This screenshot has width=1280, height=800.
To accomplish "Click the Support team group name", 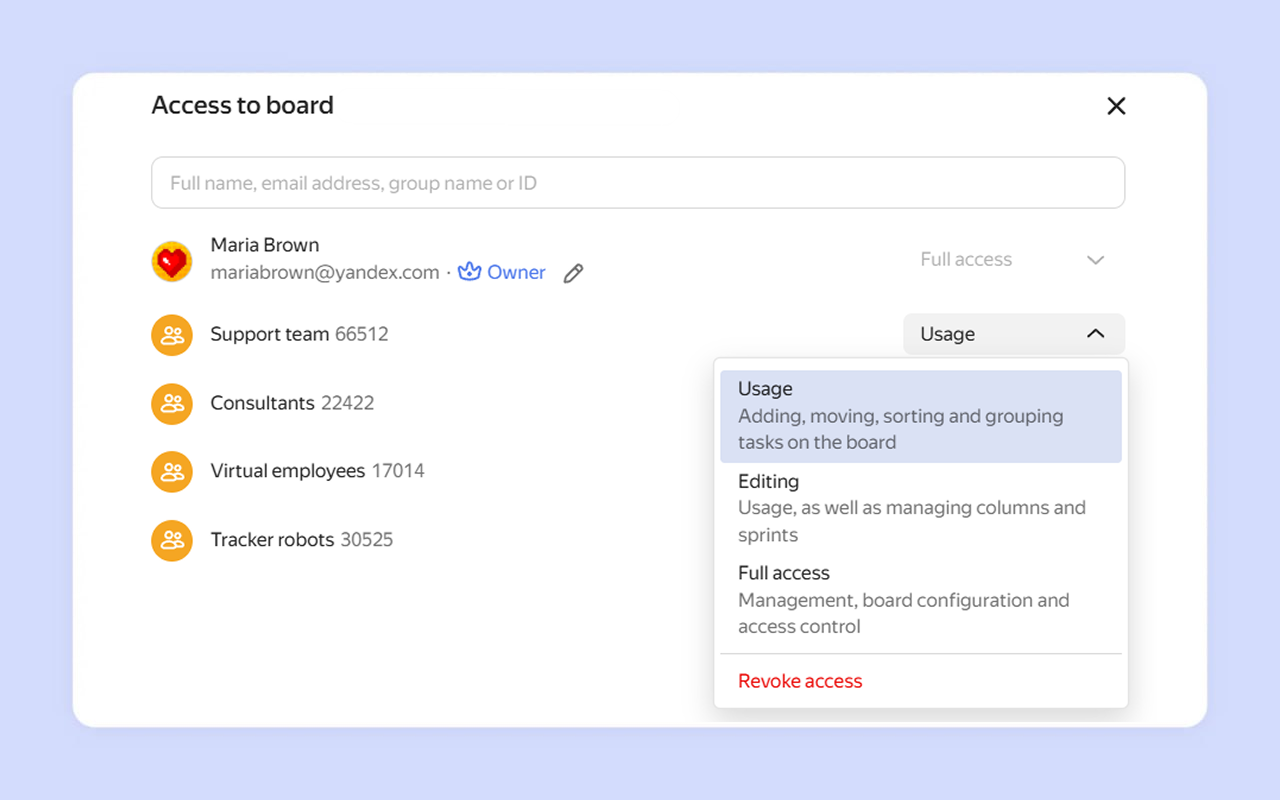I will click(270, 334).
